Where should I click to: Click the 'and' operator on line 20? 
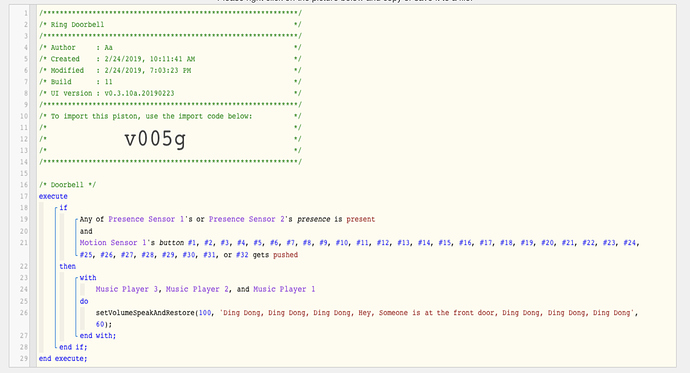[x=86, y=231]
